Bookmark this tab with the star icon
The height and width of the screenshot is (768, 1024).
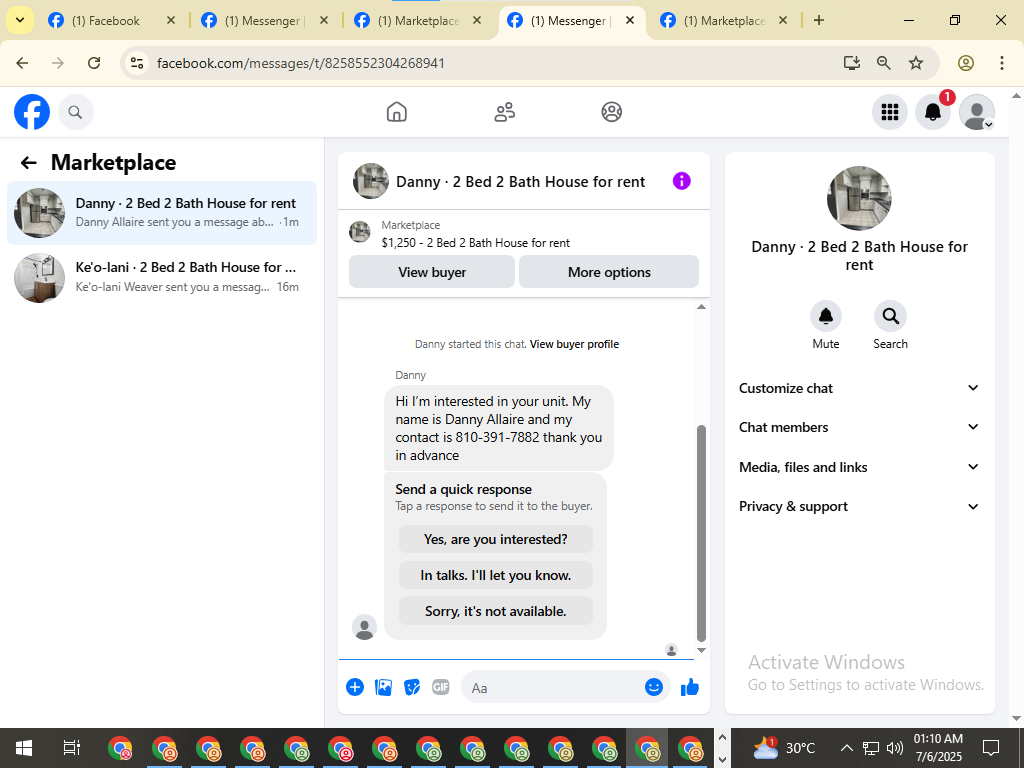pyautogui.click(x=916, y=63)
